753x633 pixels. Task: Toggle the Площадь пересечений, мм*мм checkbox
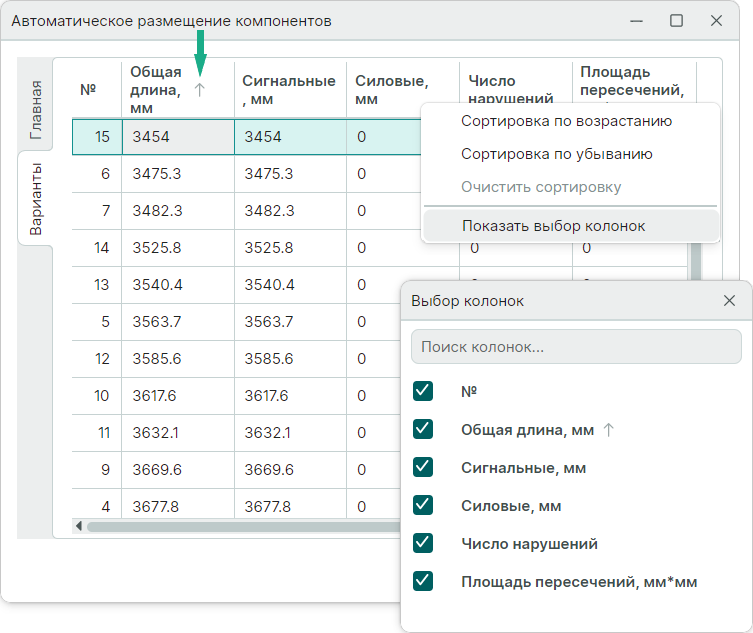[x=423, y=581]
